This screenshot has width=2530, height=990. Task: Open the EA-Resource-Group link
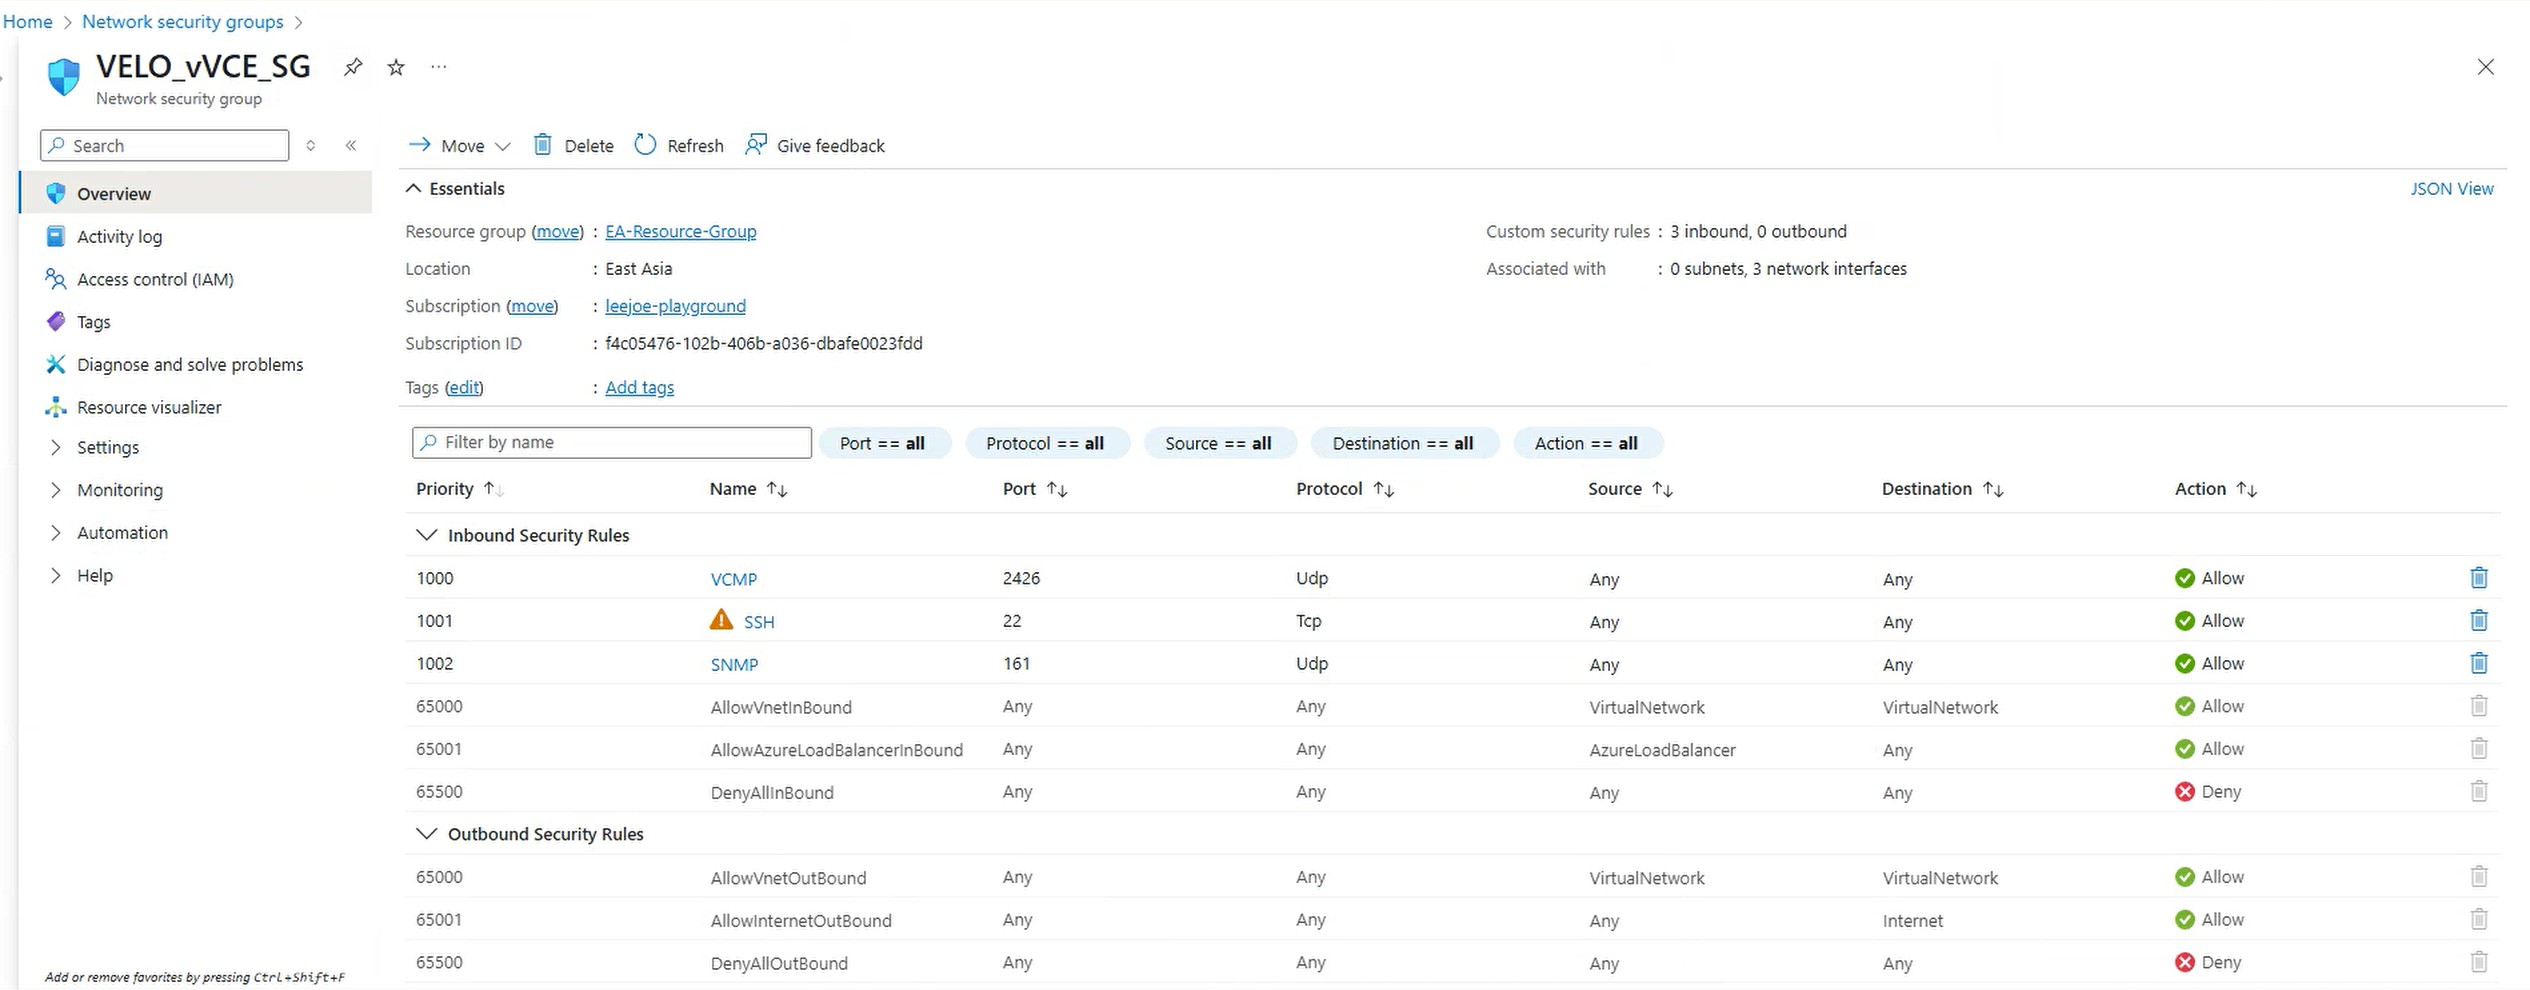point(680,232)
